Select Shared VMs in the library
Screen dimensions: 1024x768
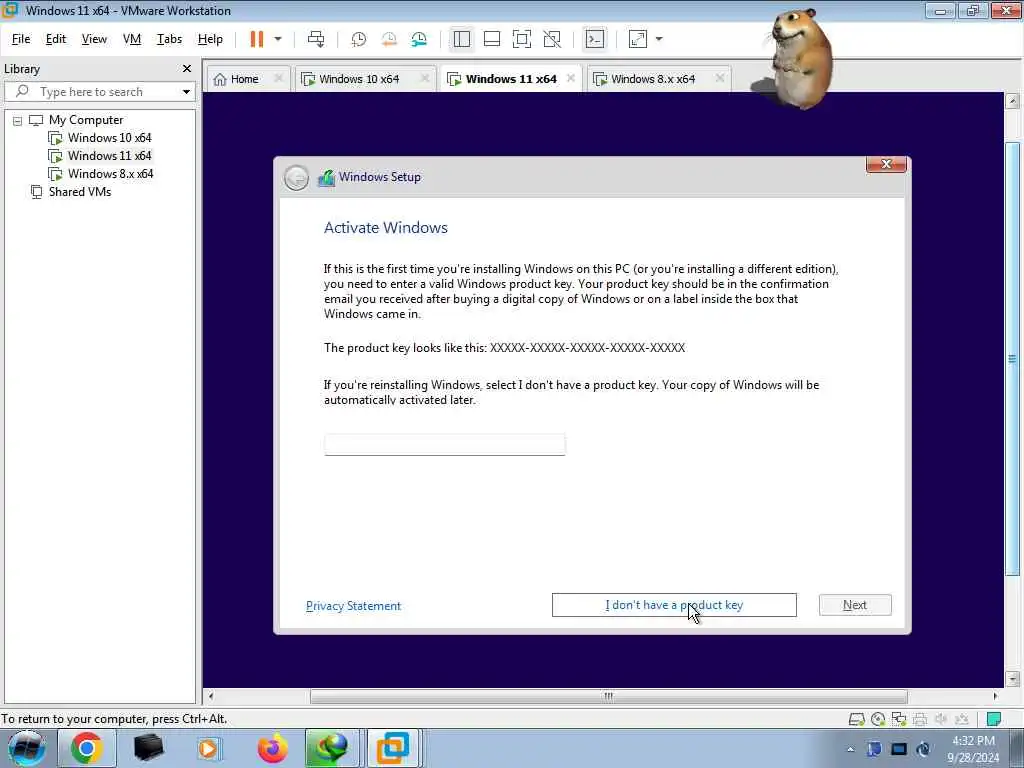point(80,192)
